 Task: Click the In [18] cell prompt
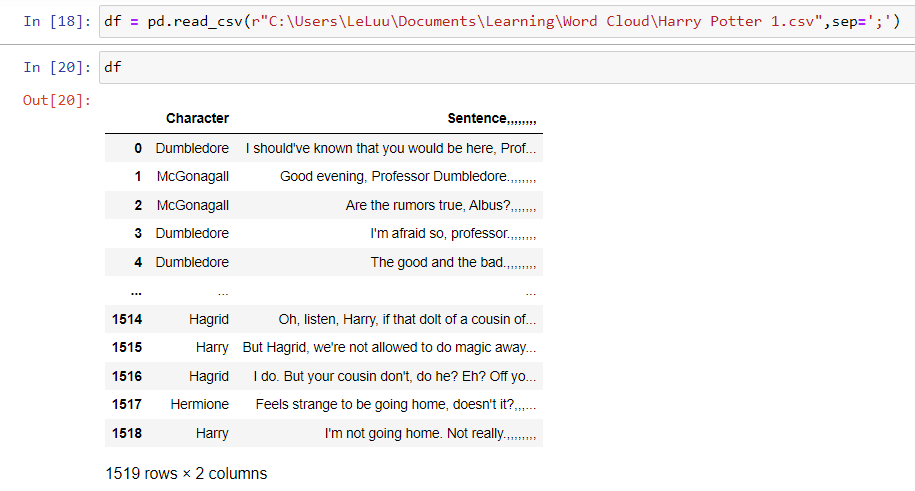pos(57,22)
